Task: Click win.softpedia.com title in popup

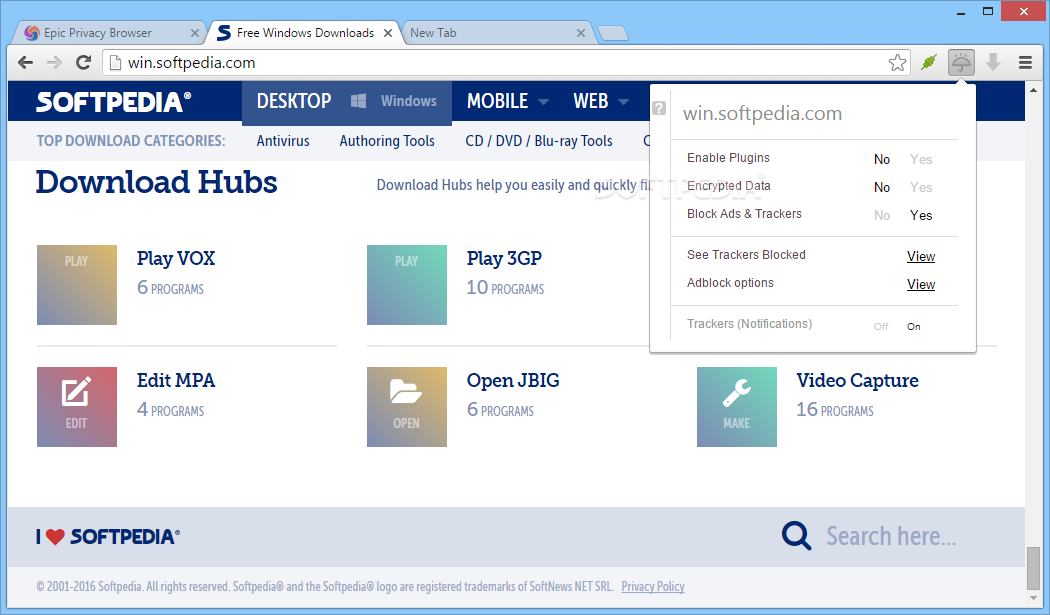Action: (x=762, y=114)
